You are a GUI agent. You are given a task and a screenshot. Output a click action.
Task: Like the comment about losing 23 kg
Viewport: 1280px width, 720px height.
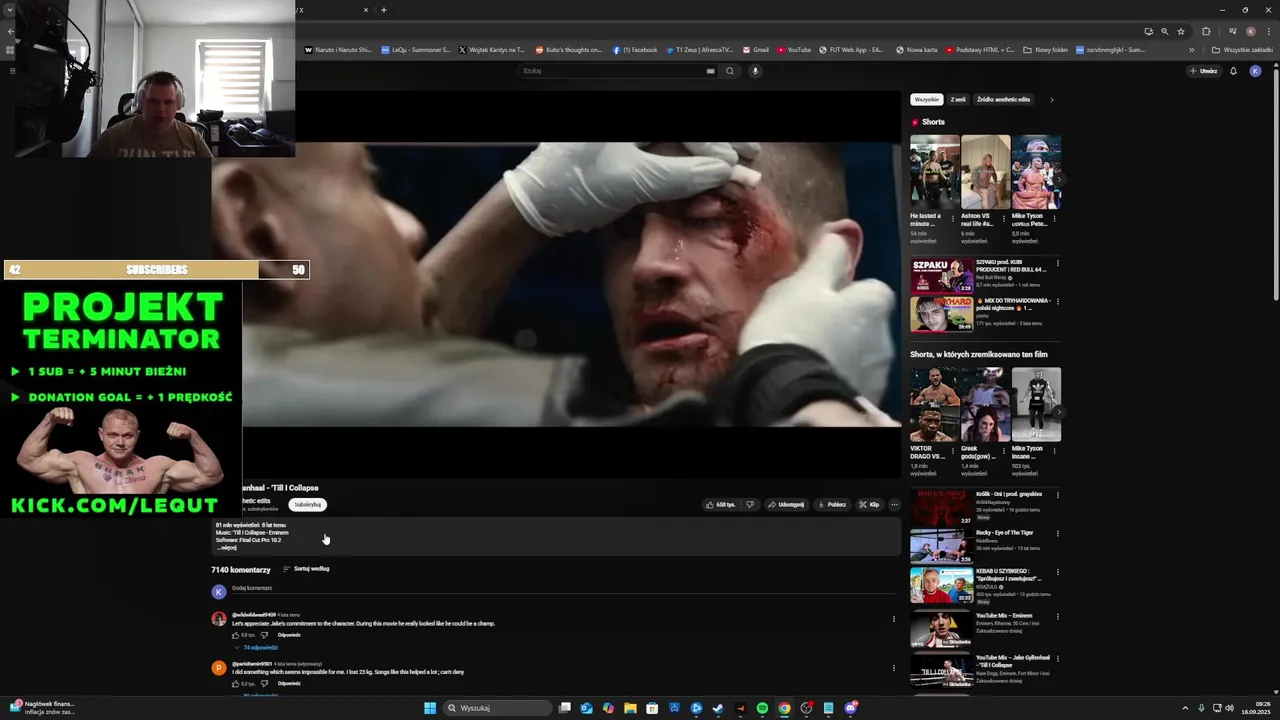[236, 684]
